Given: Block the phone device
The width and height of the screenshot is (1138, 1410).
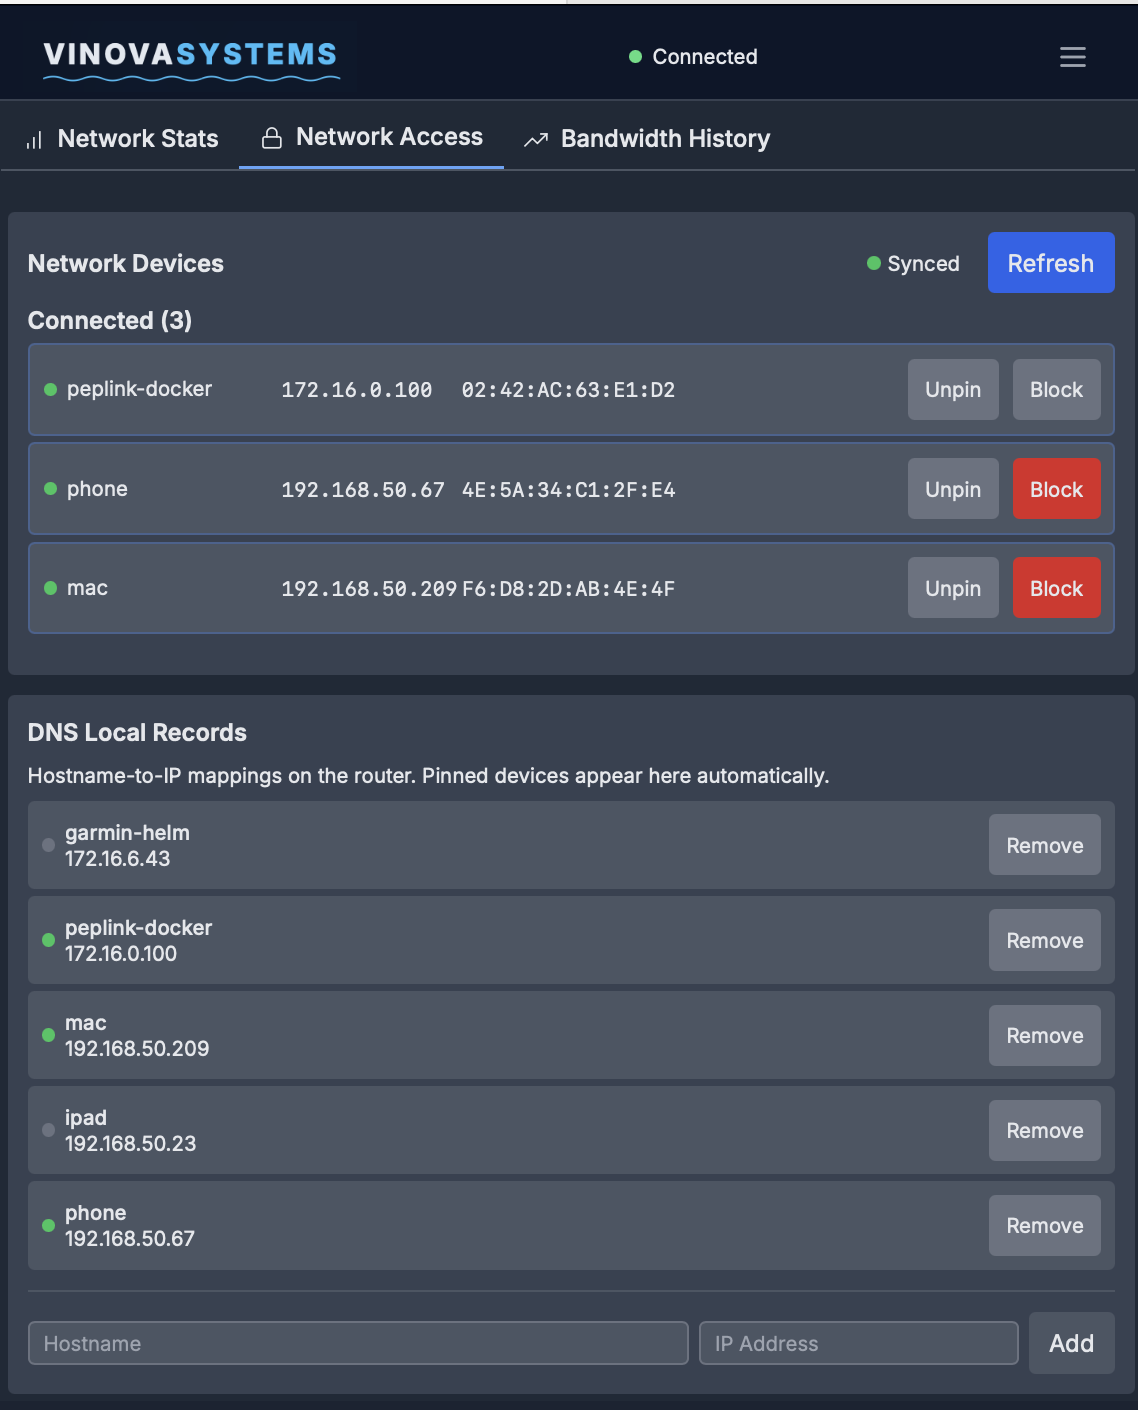Looking at the screenshot, I should click(1056, 489).
